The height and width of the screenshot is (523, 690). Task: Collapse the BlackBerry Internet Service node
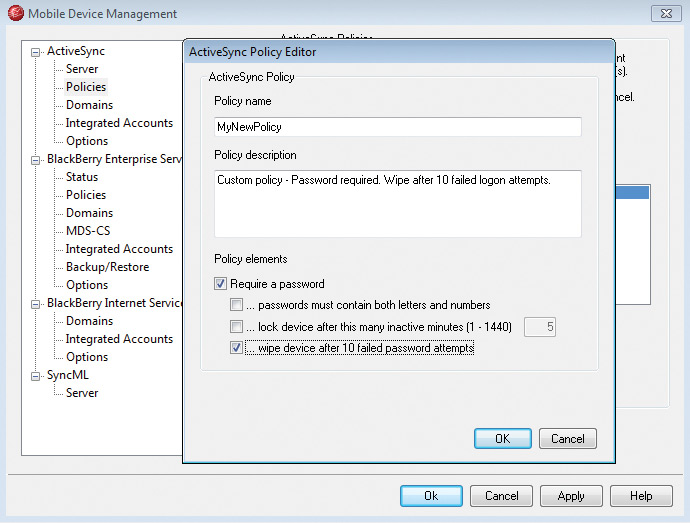point(35,304)
